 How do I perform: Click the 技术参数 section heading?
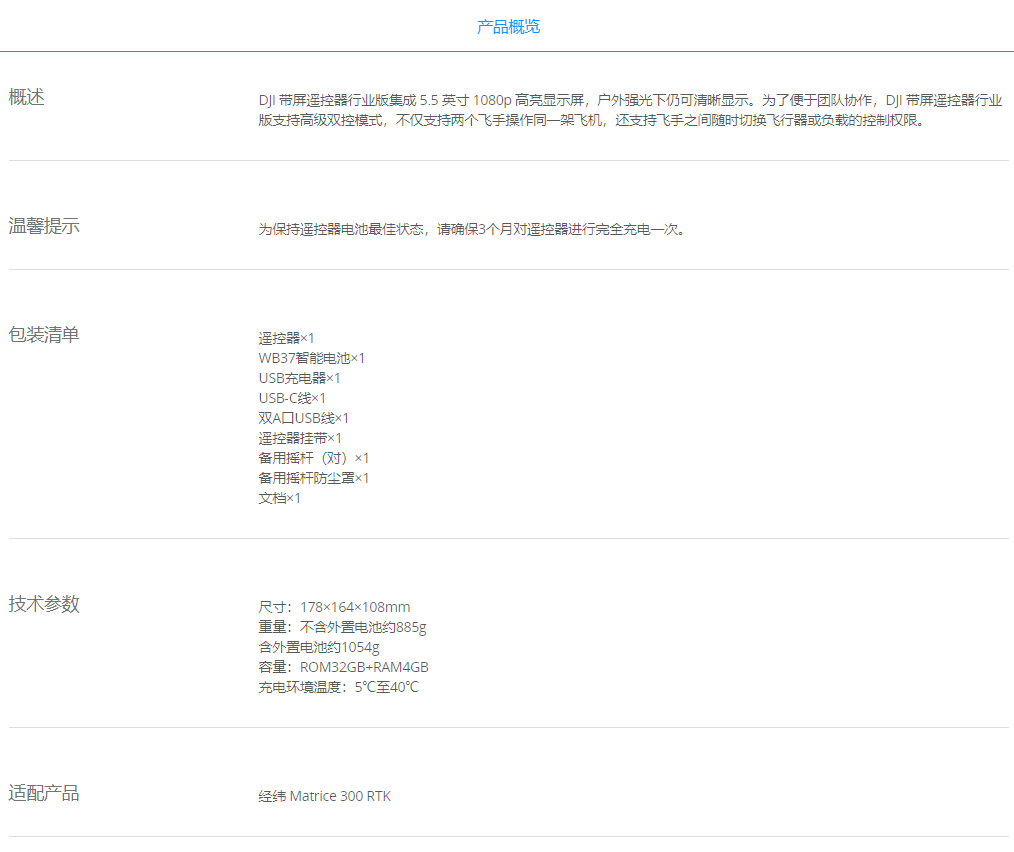click(x=44, y=604)
